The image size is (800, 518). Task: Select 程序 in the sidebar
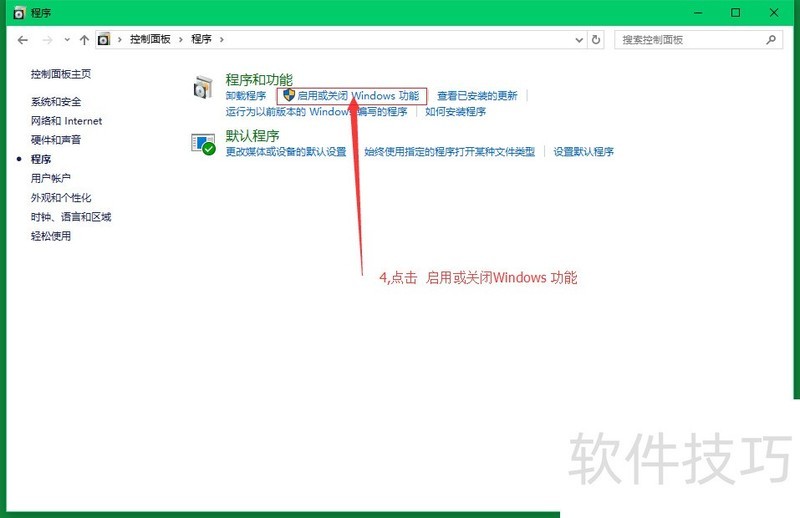(41, 159)
